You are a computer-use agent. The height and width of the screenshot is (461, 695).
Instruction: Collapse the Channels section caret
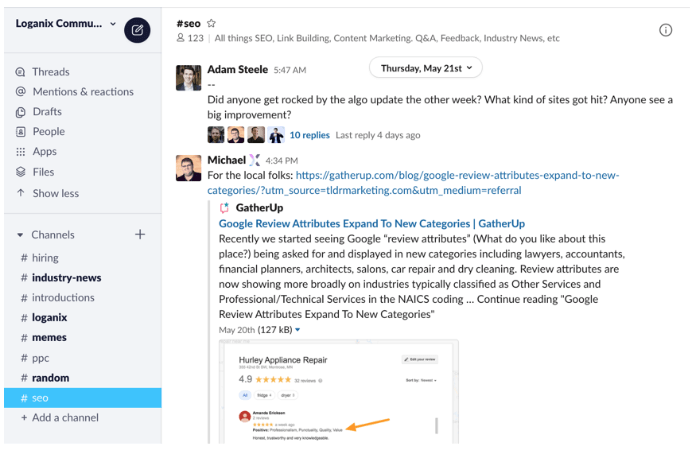tap(20, 235)
